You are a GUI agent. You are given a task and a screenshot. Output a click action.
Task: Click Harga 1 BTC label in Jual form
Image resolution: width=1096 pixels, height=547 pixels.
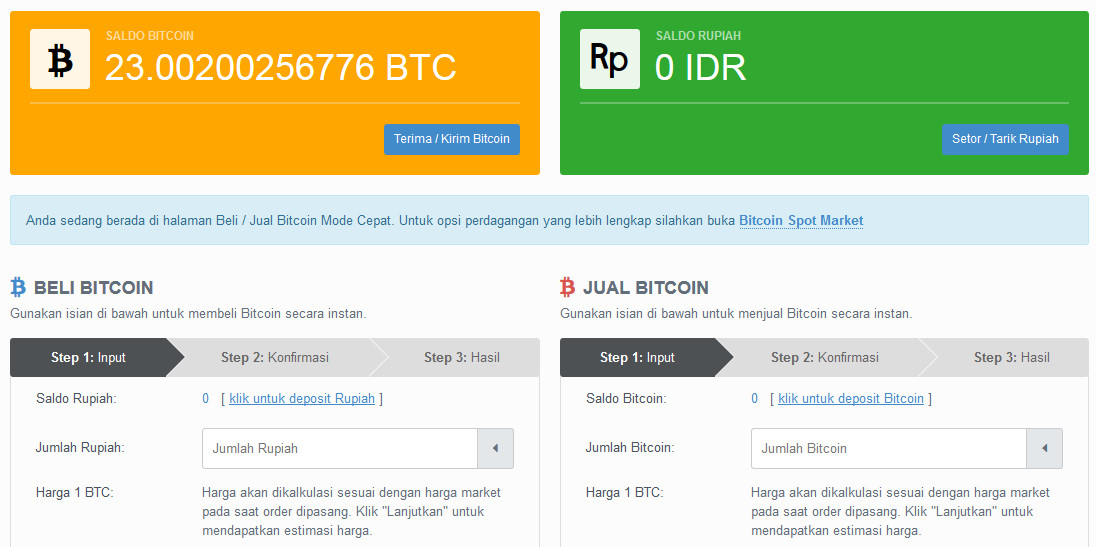tap(624, 493)
